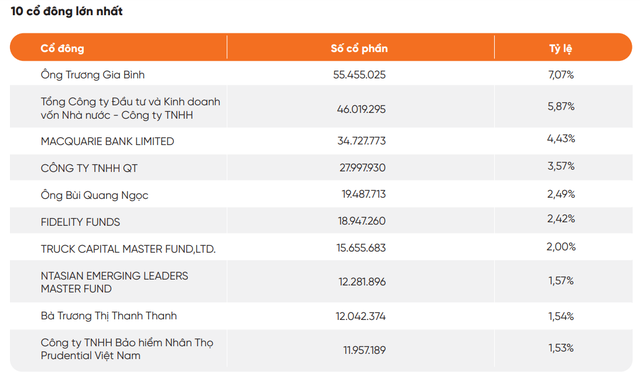Screen dimensions: 640x379
Task: Click NTASIAN EMERGING LEADERS MASTER FUND name
Action: [x=114, y=282]
